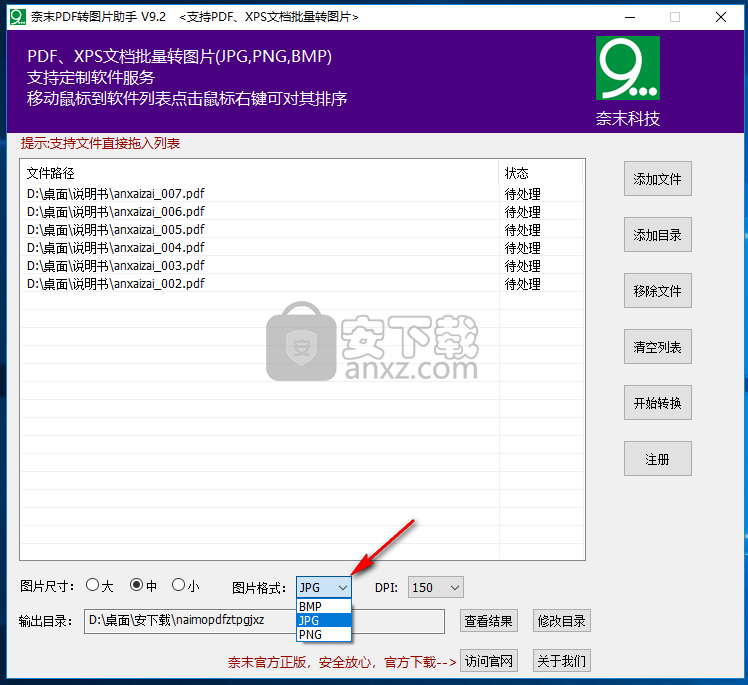This screenshot has width=748, height=685.
Task: Click the 添加目录 button
Action: click(657, 235)
